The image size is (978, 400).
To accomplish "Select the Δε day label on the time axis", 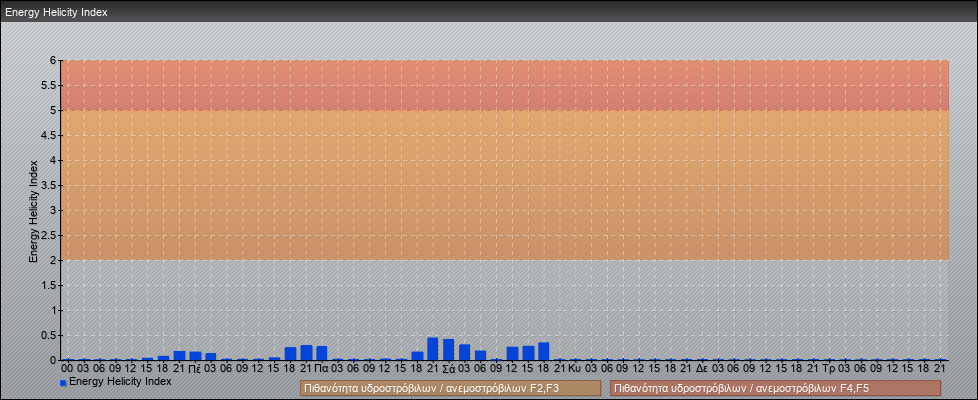I will pyautogui.click(x=702, y=368).
